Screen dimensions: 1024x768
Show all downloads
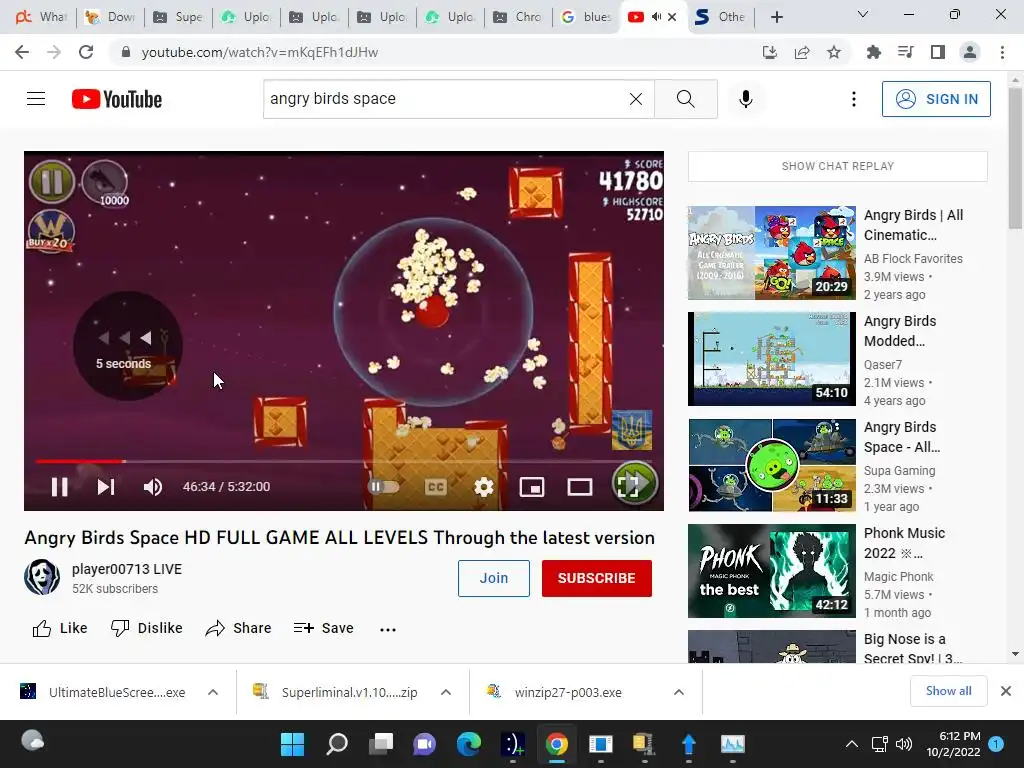948,691
